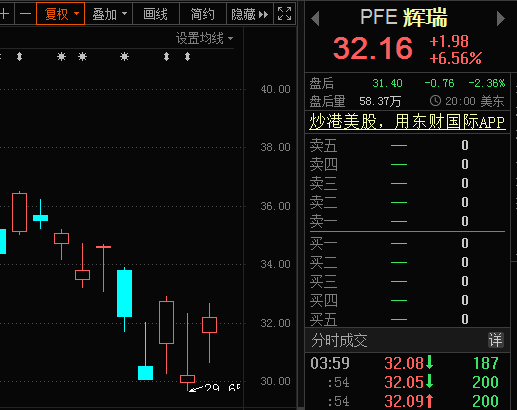Click the zoom-out minus icon
Image resolution: width=517 pixels, height=410 pixels.
25,14
